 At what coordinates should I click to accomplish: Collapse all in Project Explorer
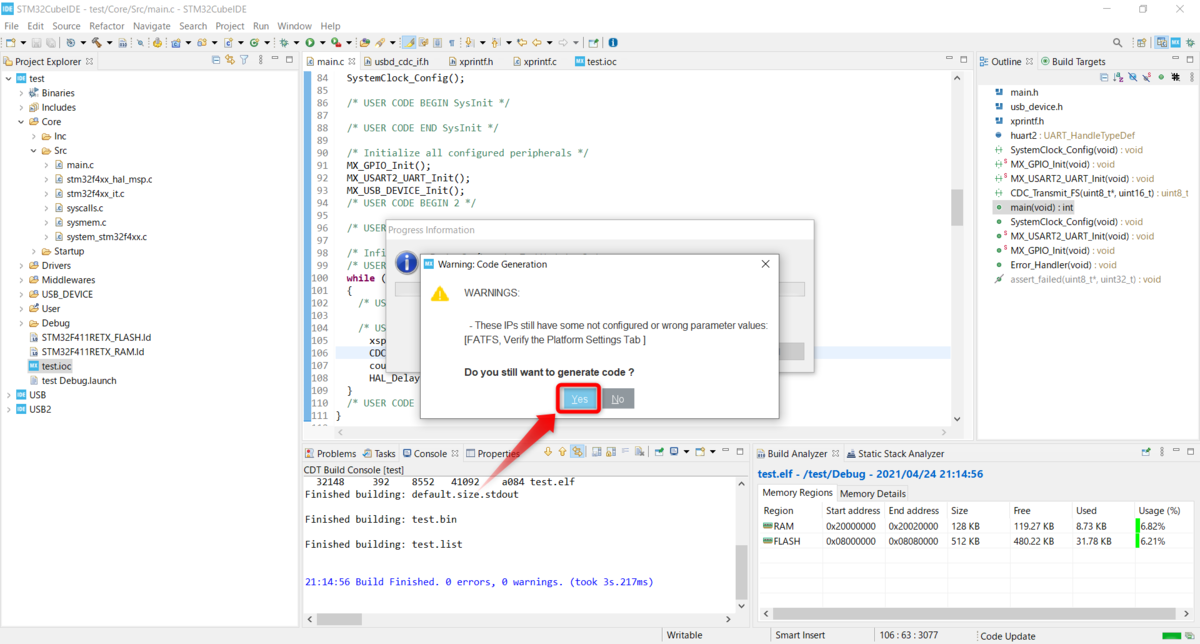pyautogui.click(x=216, y=61)
